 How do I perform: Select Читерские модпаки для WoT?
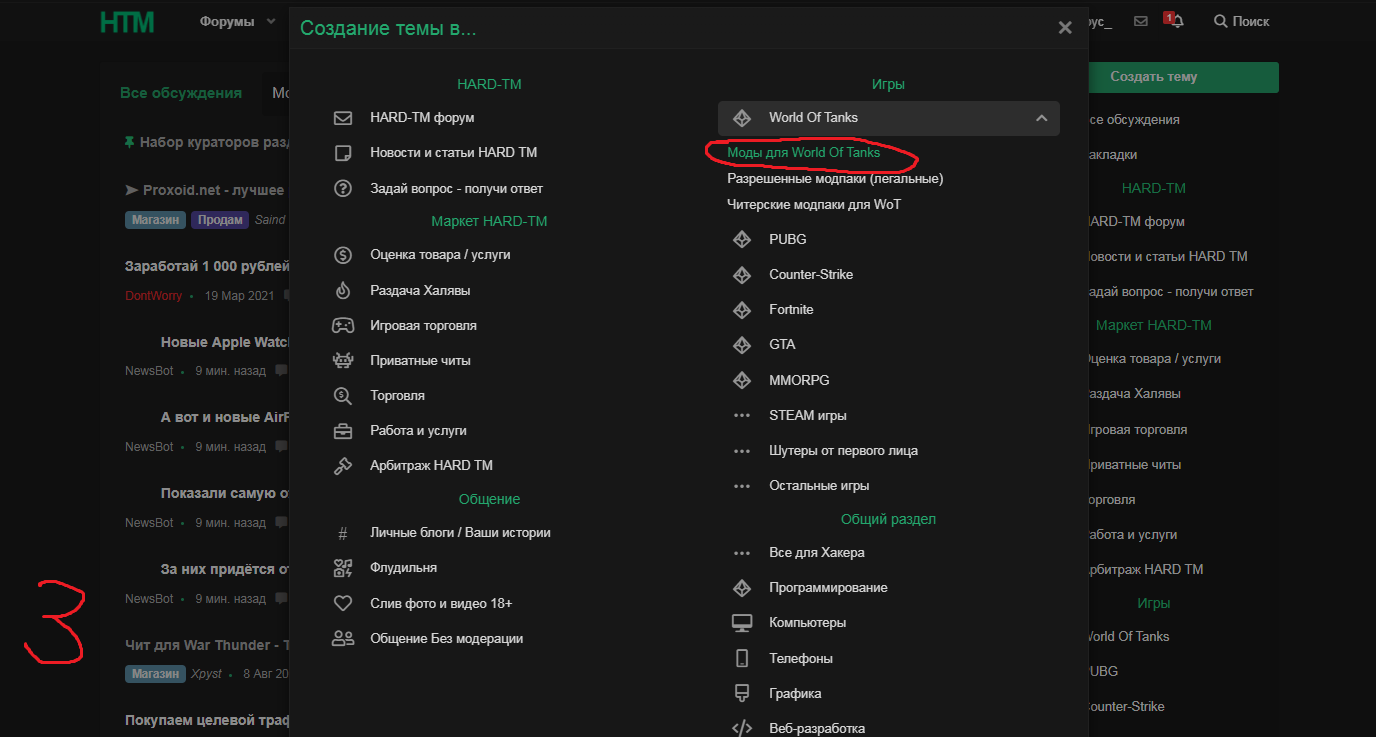[814, 205]
